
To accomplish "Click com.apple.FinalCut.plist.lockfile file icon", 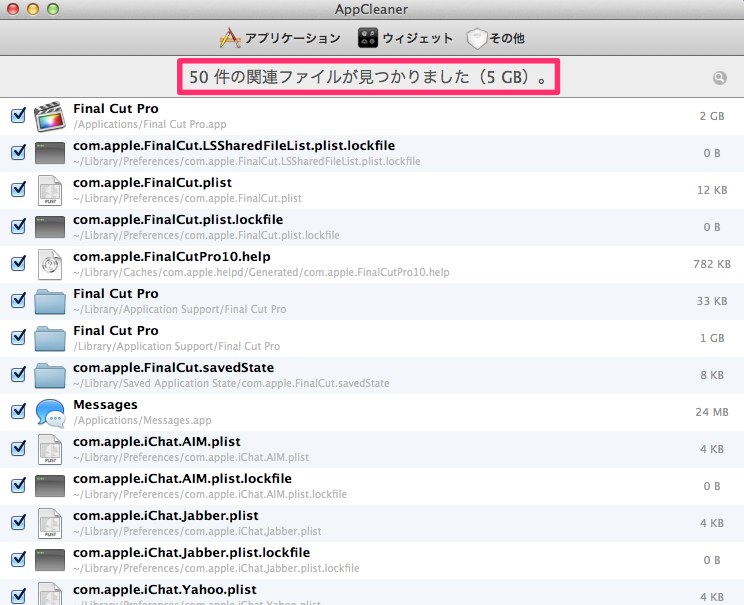I will click(x=50, y=227).
